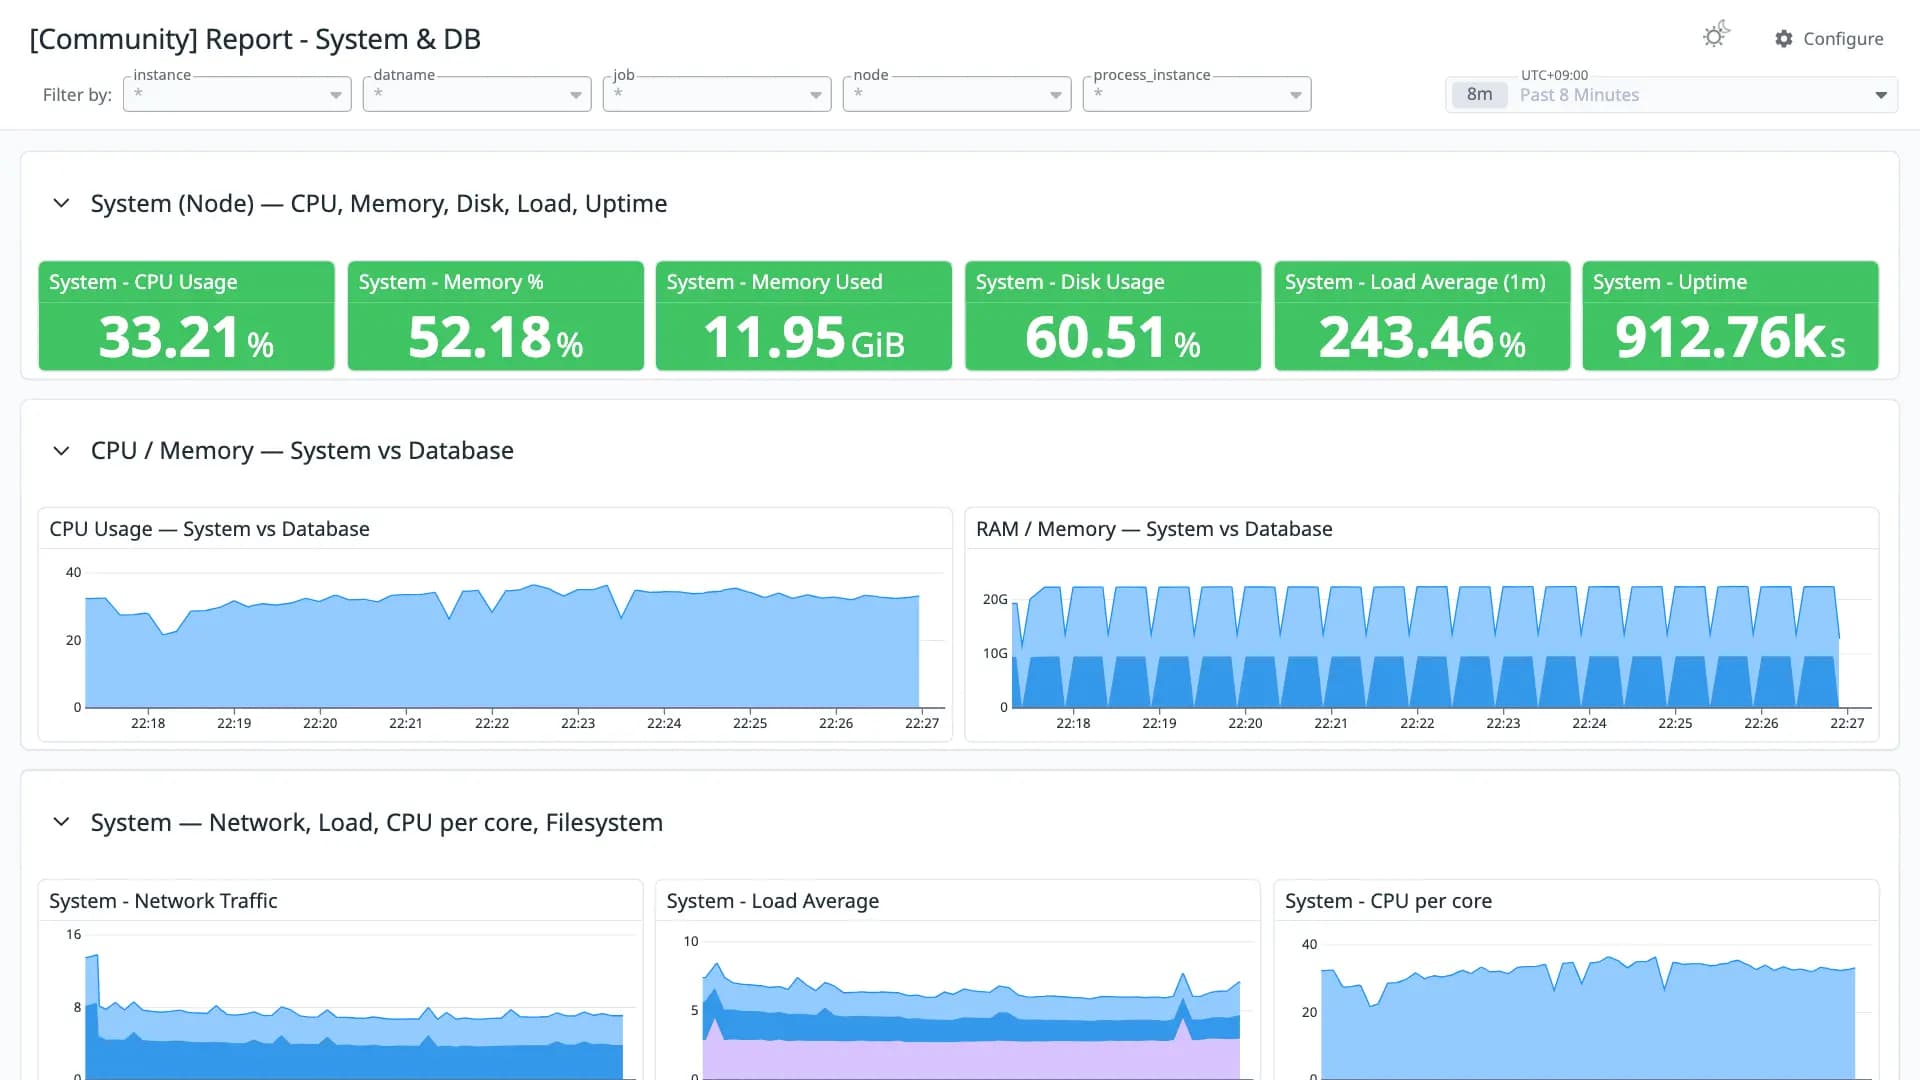This screenshot has height=1080, width=1920.
Task: Click the dashboard title Report - System & DB
Action: pyautogui.click(x=255, y=39)
